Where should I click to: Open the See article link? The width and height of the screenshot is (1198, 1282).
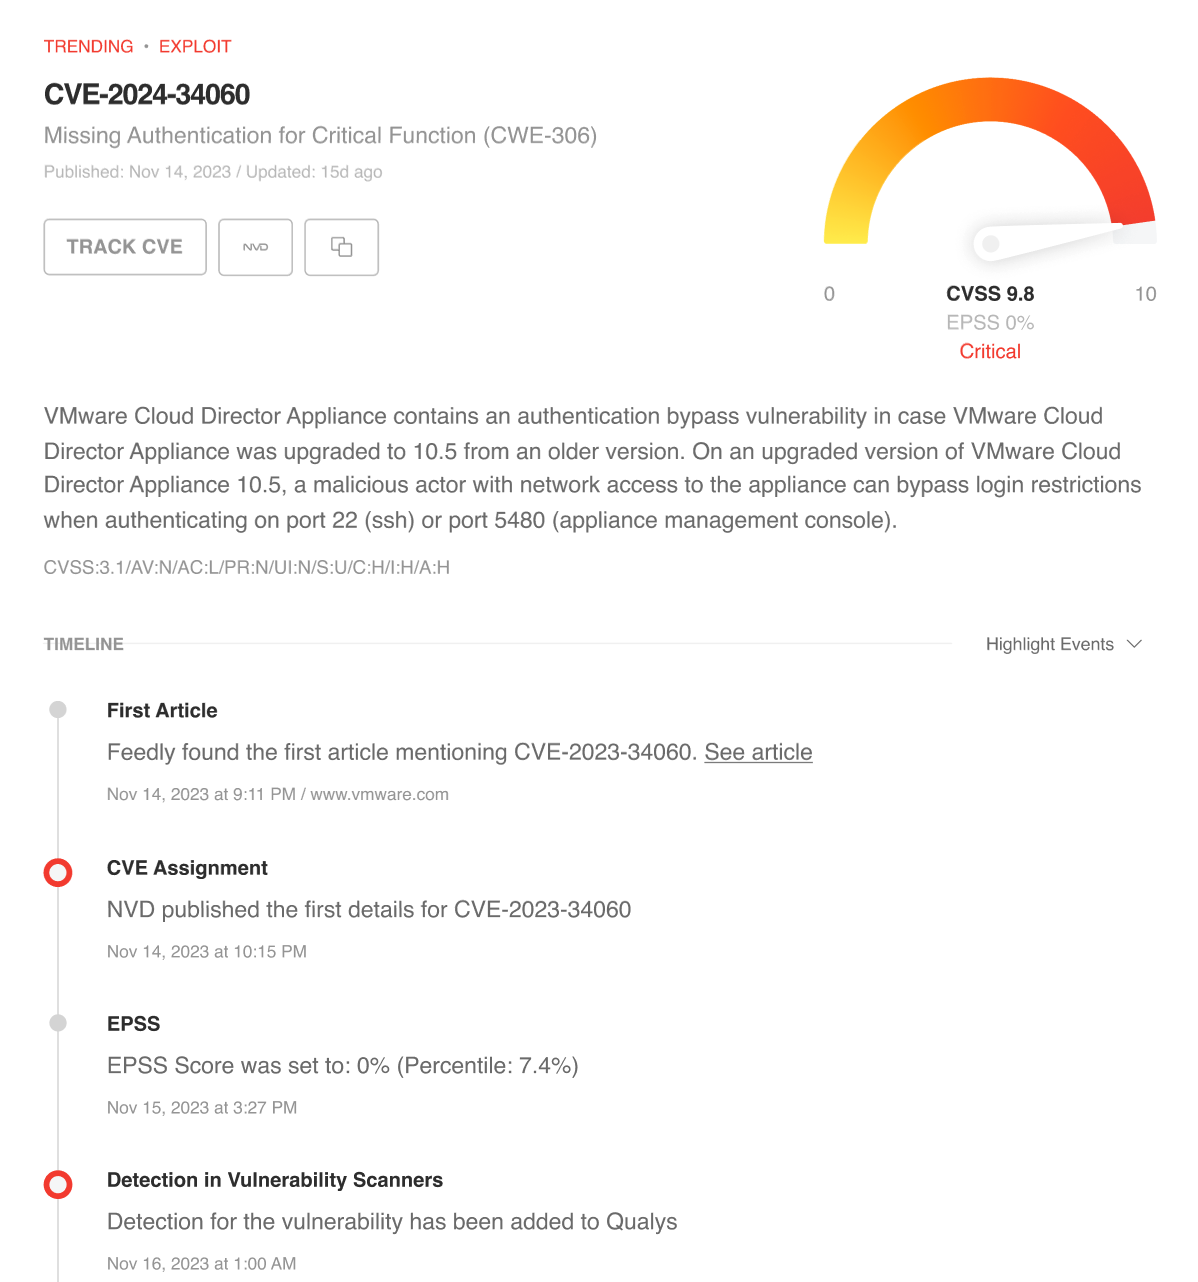[x=758, y=752]
